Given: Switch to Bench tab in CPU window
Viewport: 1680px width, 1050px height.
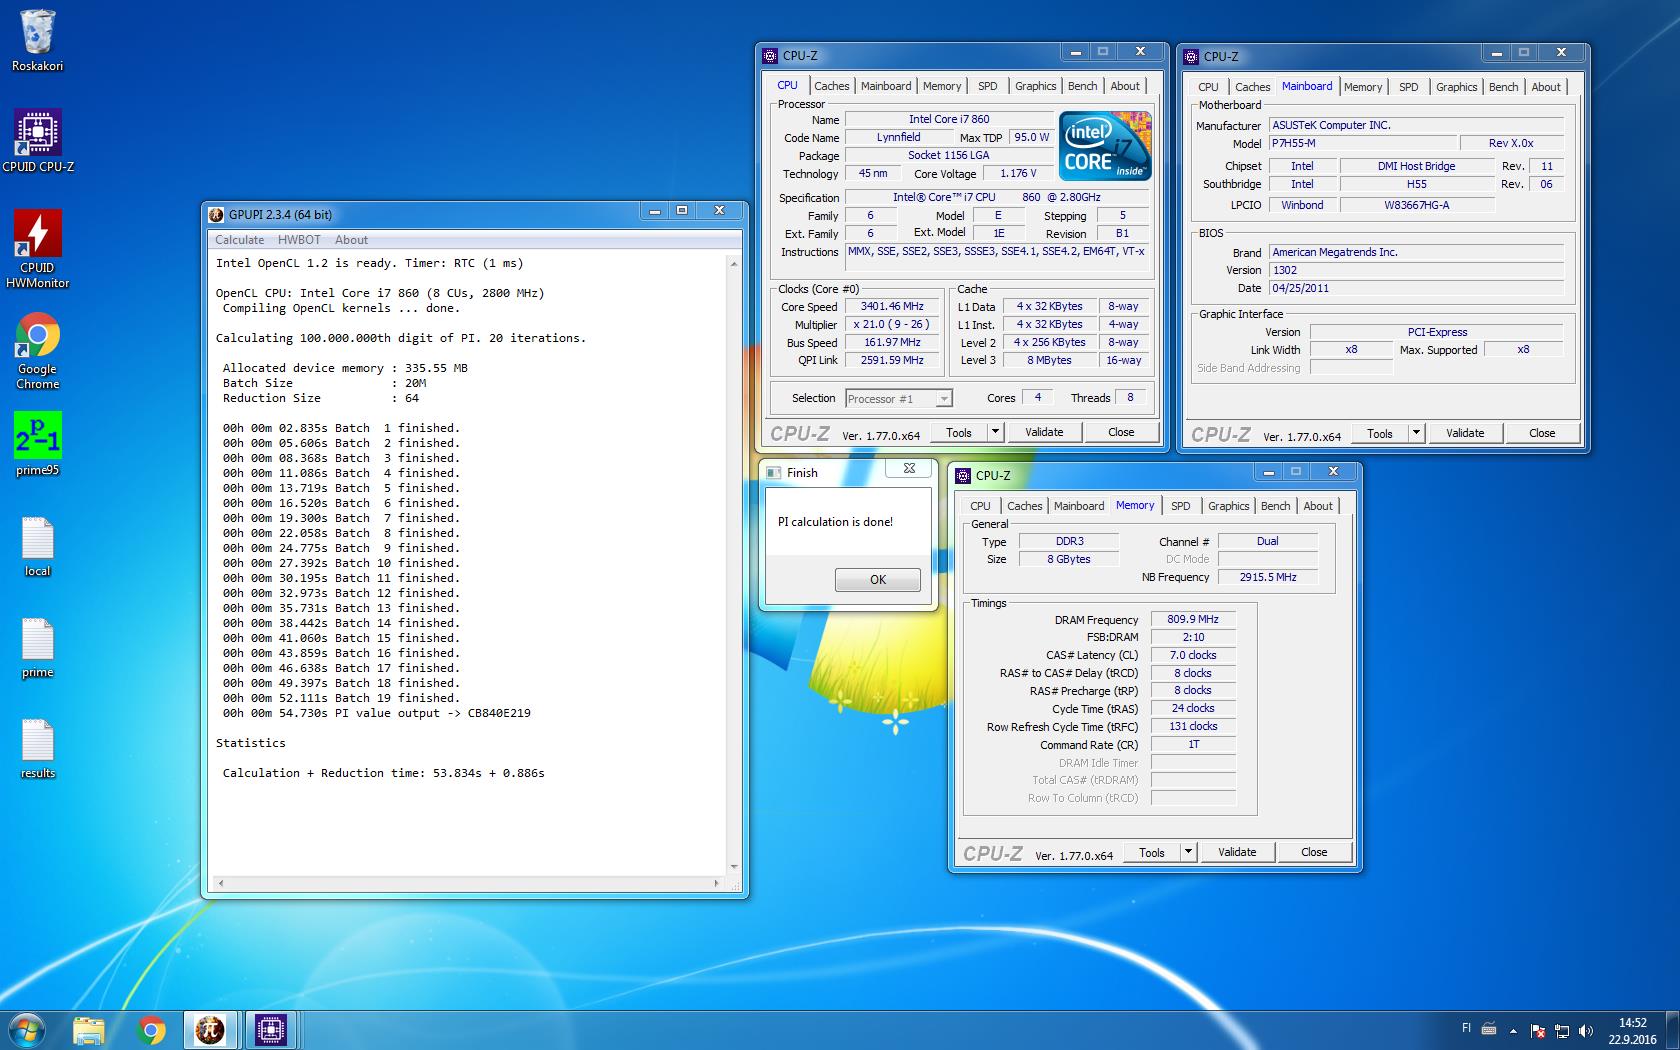Looking at the screenshot, I should coord(1082,86).
